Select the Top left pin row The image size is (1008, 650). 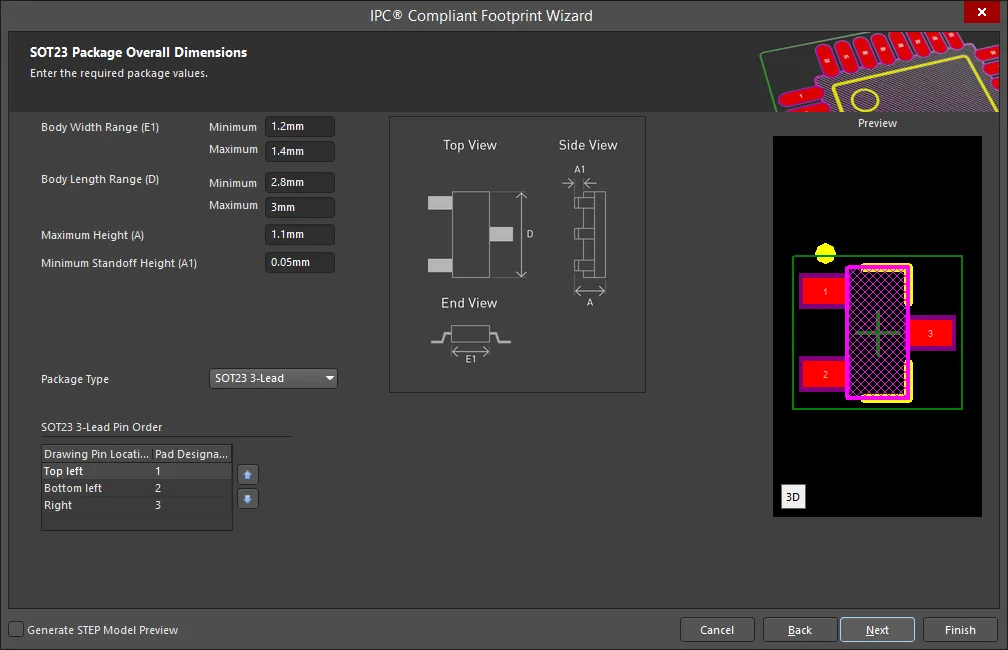[x=136, y=471]
